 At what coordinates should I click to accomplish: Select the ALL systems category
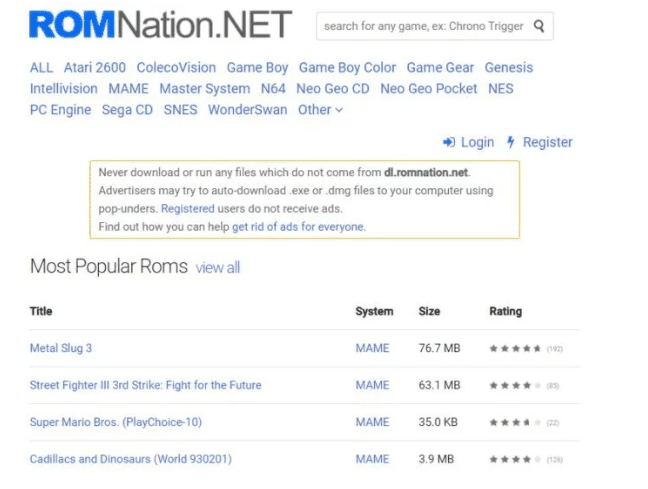click(x=41, y=68)
